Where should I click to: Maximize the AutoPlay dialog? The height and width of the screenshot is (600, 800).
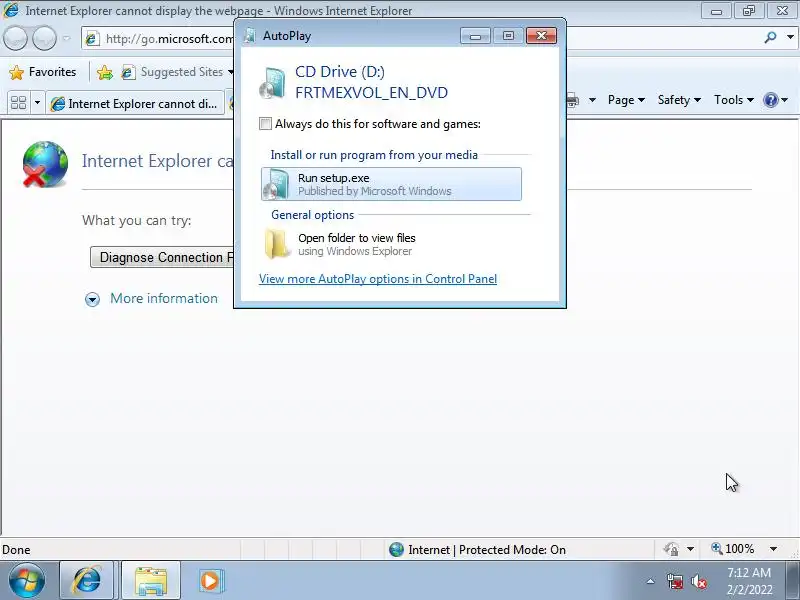[x=508, y=35]
